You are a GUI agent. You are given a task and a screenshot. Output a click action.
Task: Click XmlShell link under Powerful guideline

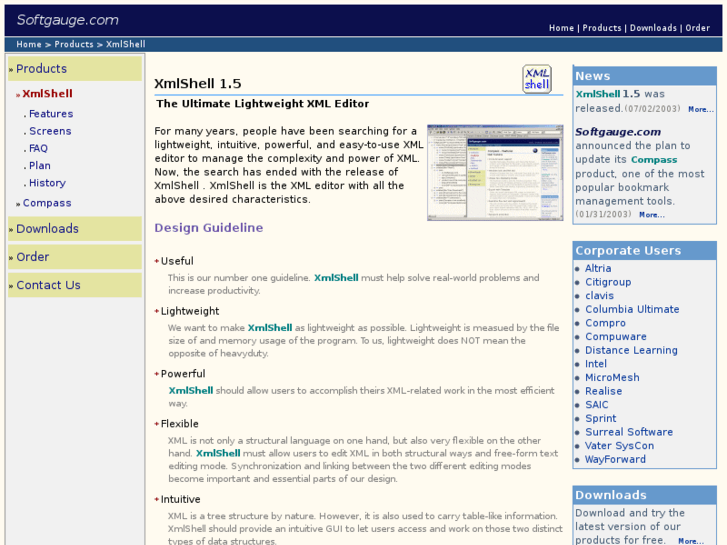pyautogui.click(x=191, y=391)
